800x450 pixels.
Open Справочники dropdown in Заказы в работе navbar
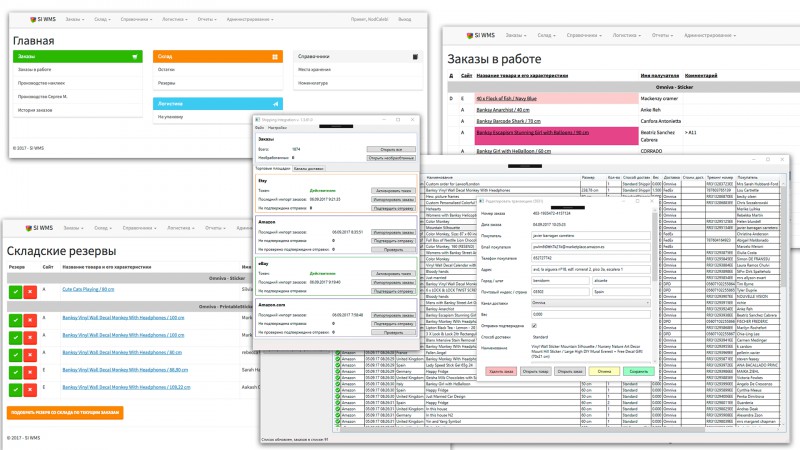pyautogui.click(x=584, y=35)
